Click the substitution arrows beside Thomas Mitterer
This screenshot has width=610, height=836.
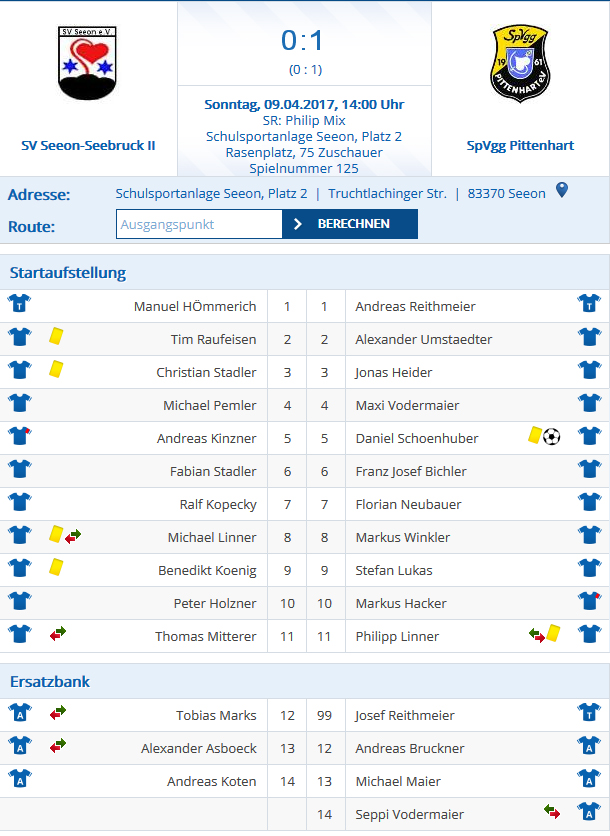coord(58,634)
